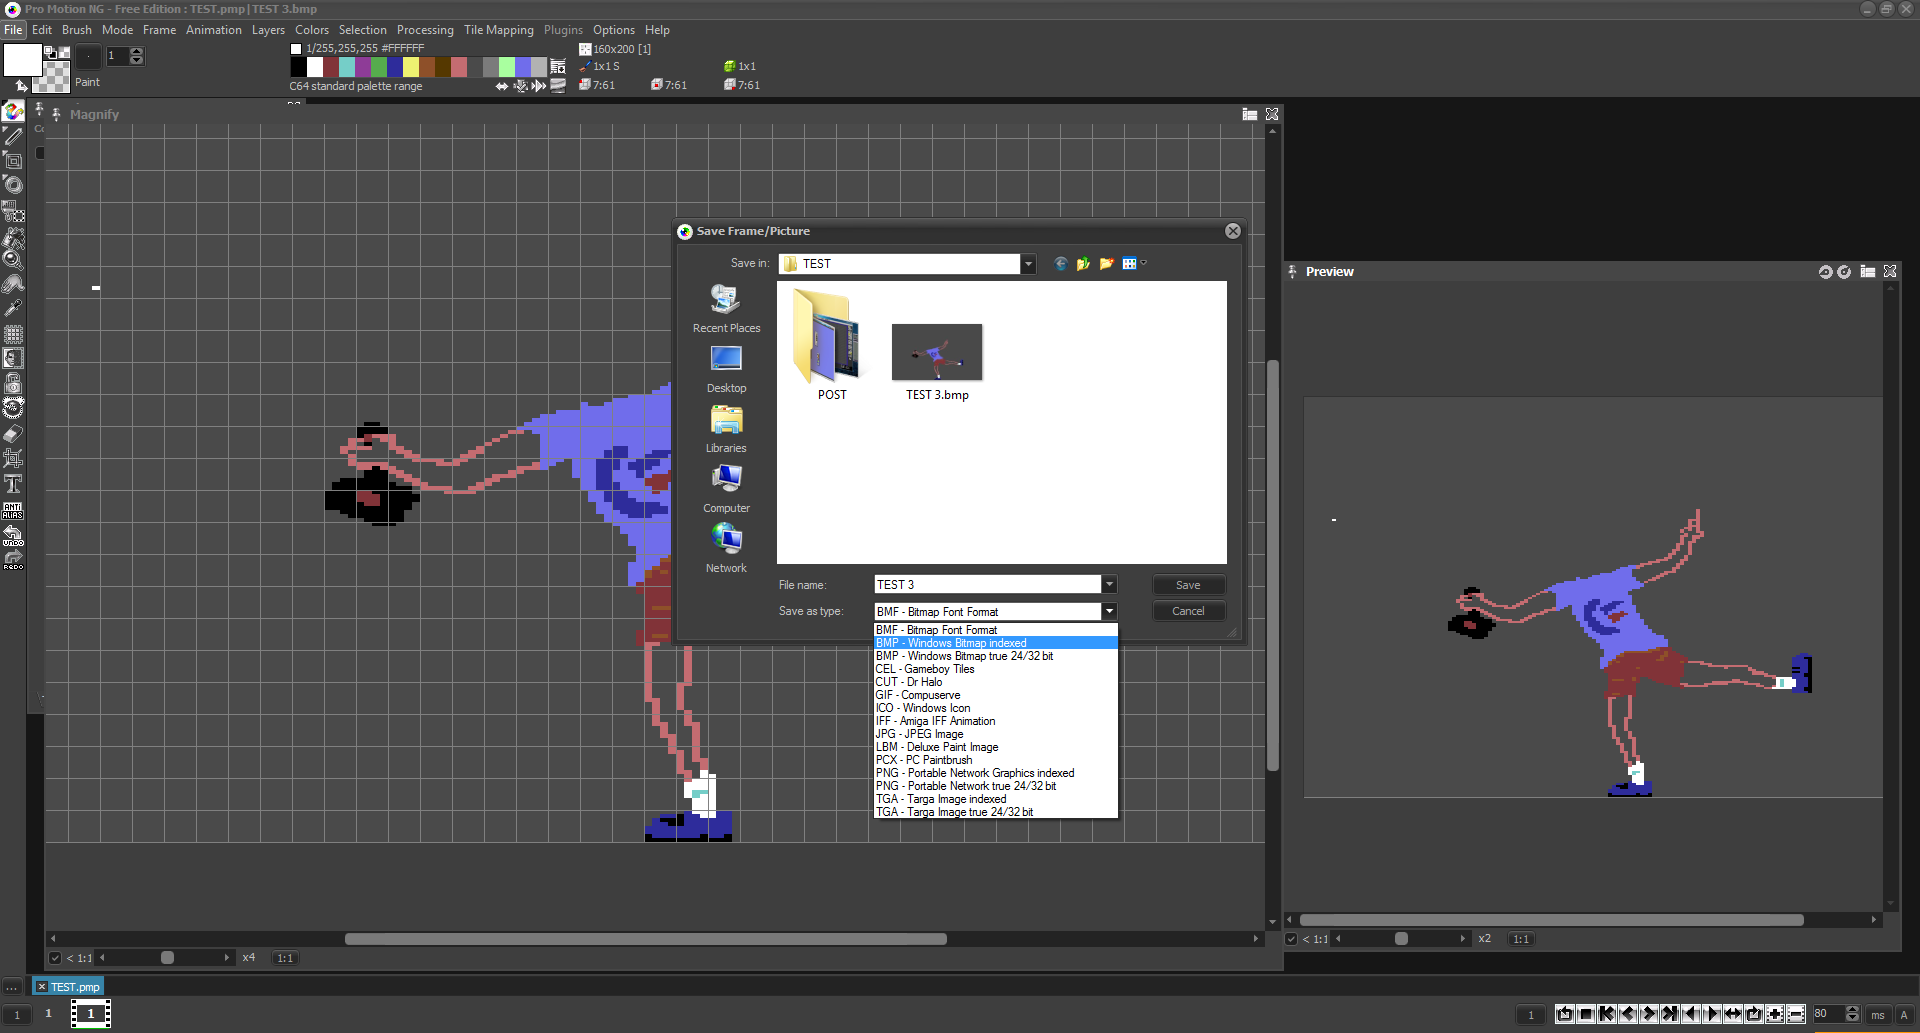Screen dimensions: 1920x1033
Task: Click the create new folder icon
Action: click(1106, 264)
